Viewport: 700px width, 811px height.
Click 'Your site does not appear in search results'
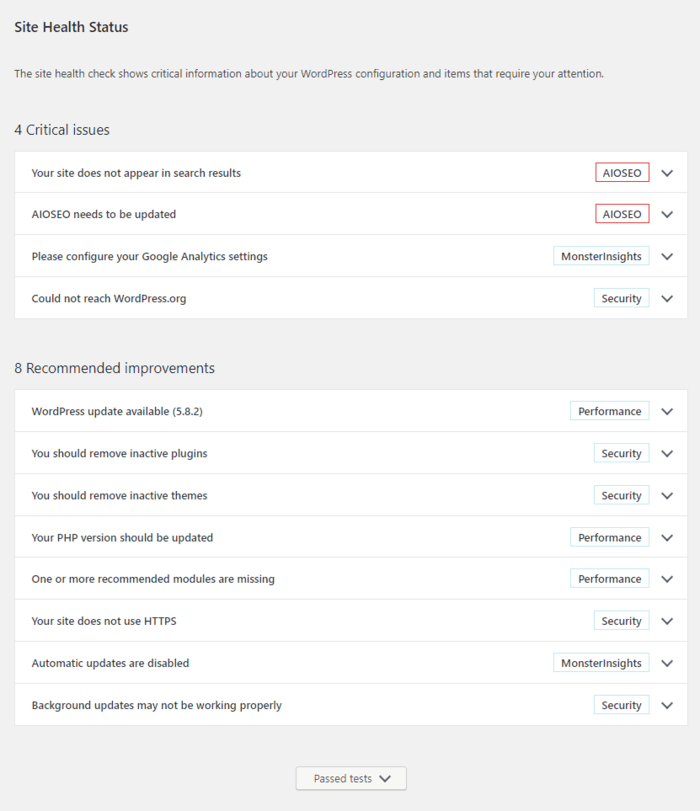pos(136,173)
